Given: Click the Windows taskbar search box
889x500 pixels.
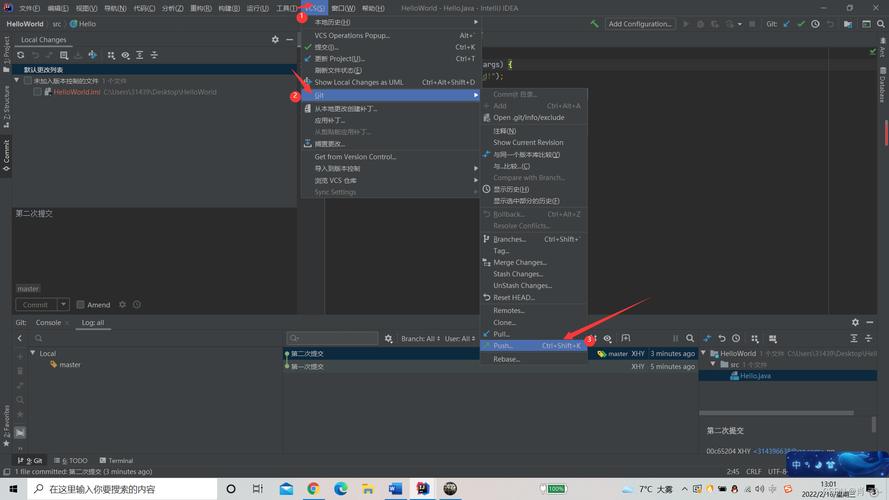Looking at the screenshot, I should [122, 489].
